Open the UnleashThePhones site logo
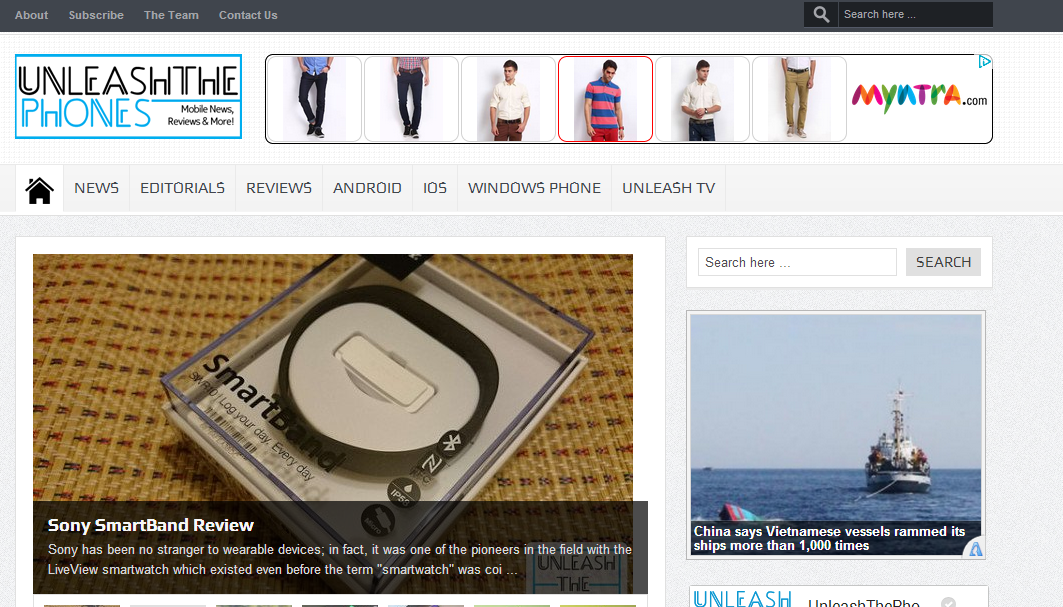 (129, 96)
